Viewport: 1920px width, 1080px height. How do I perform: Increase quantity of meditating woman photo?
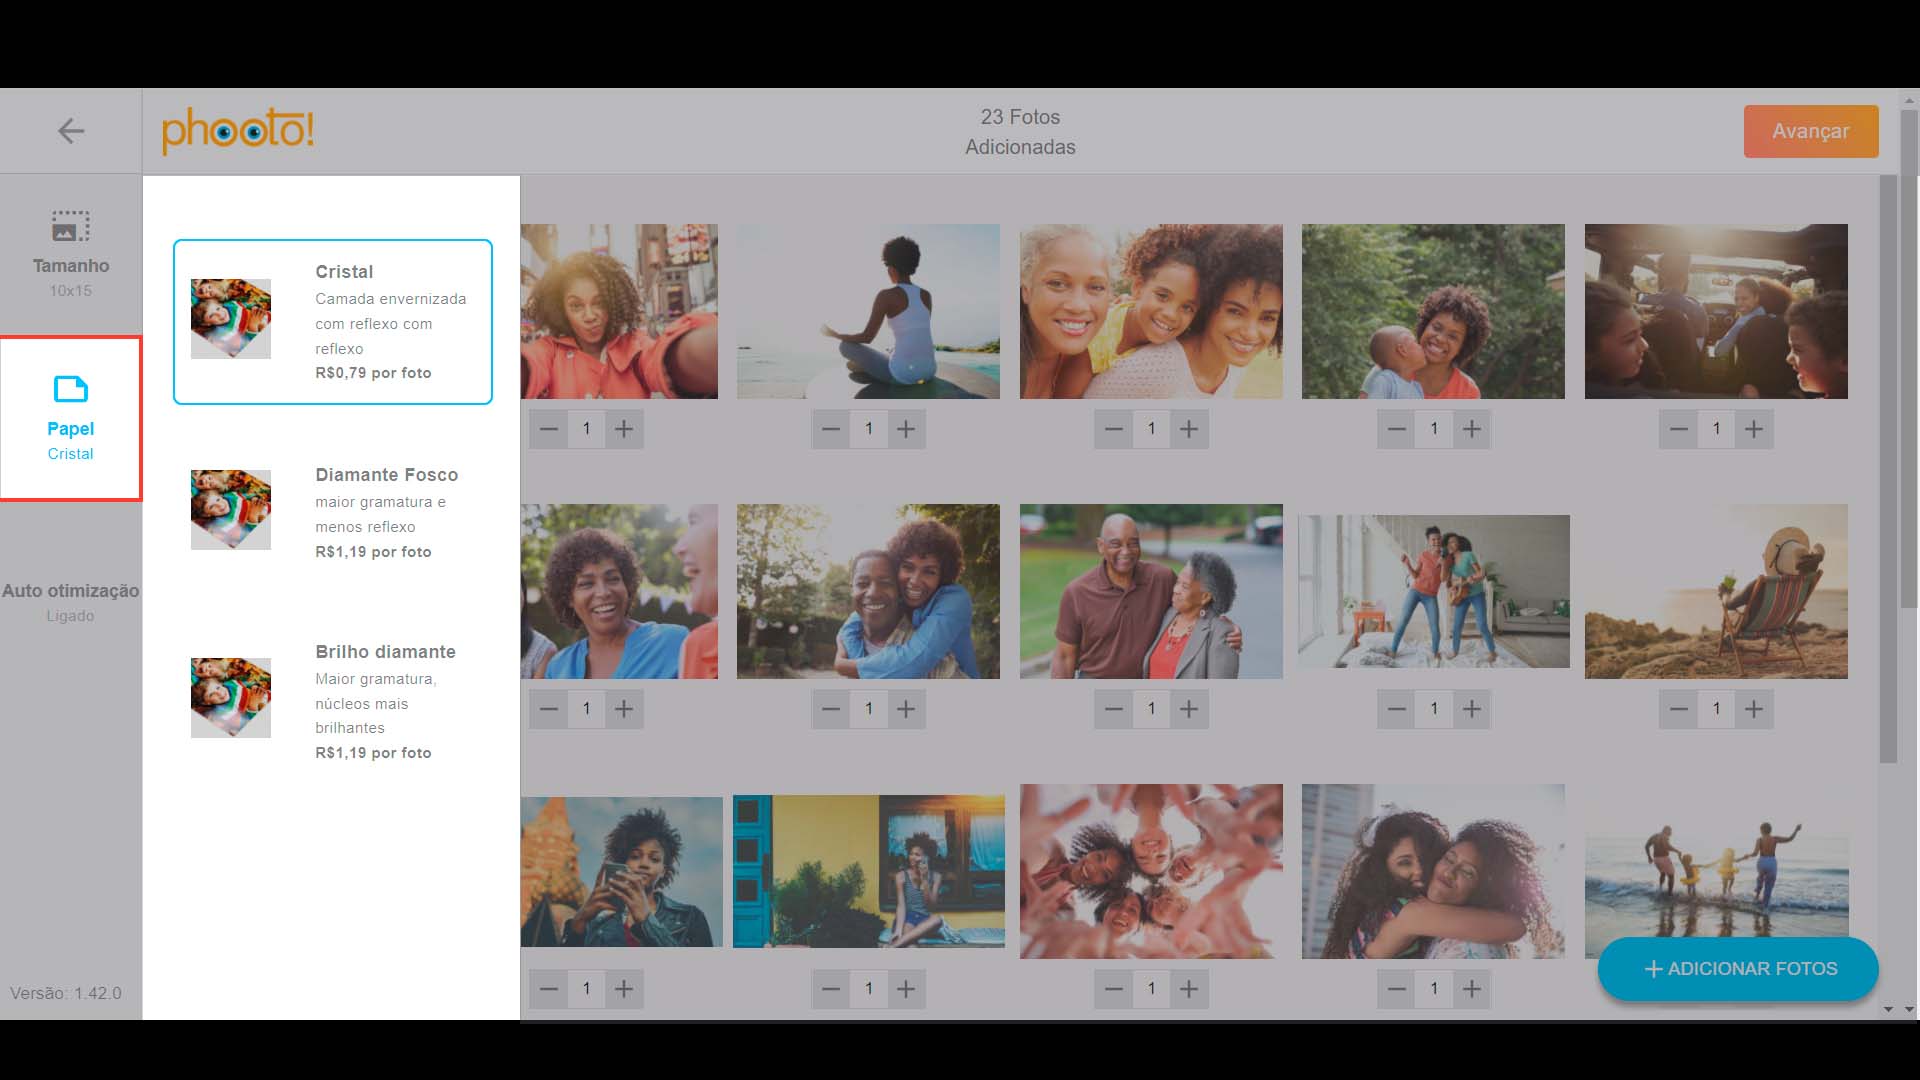pyautogui.click(x=906, y=429)
